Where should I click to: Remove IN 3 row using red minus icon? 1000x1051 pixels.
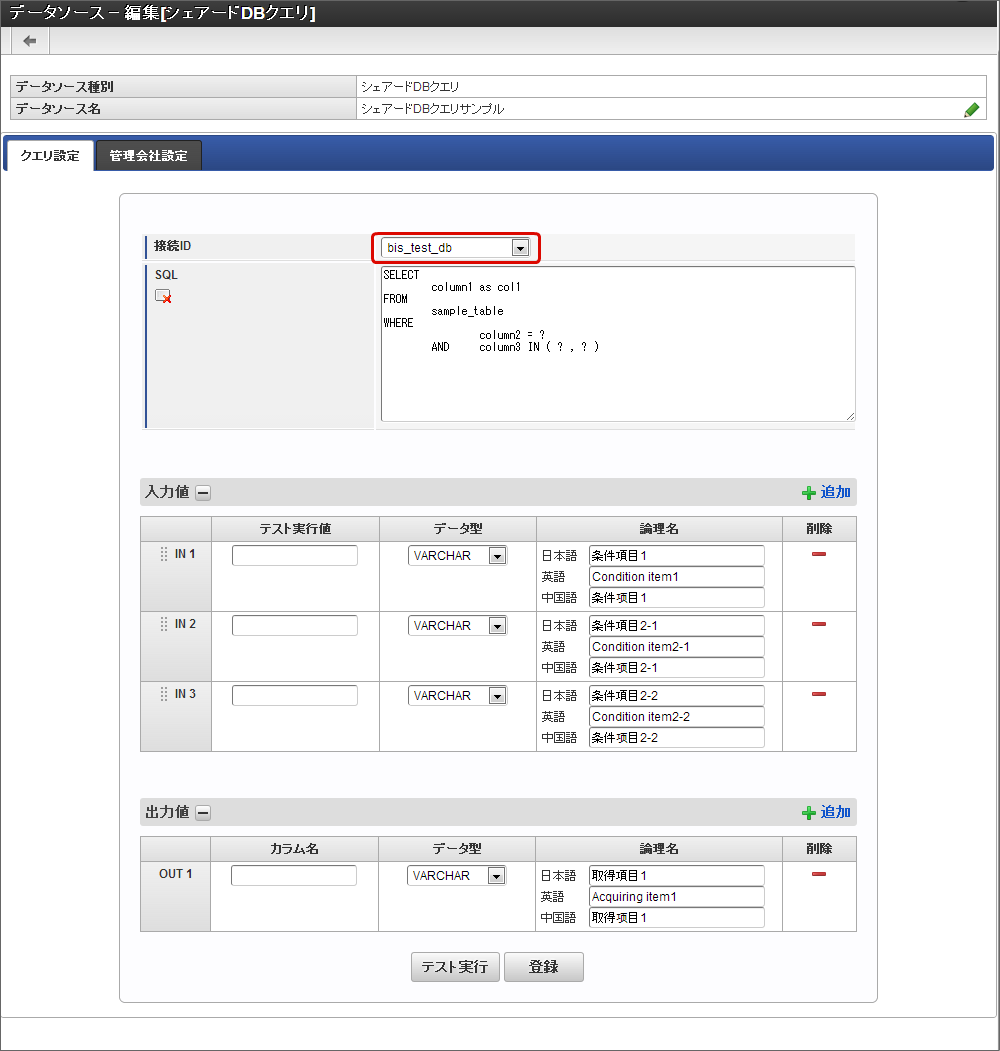pyautogui.click(x=818, y=694)
